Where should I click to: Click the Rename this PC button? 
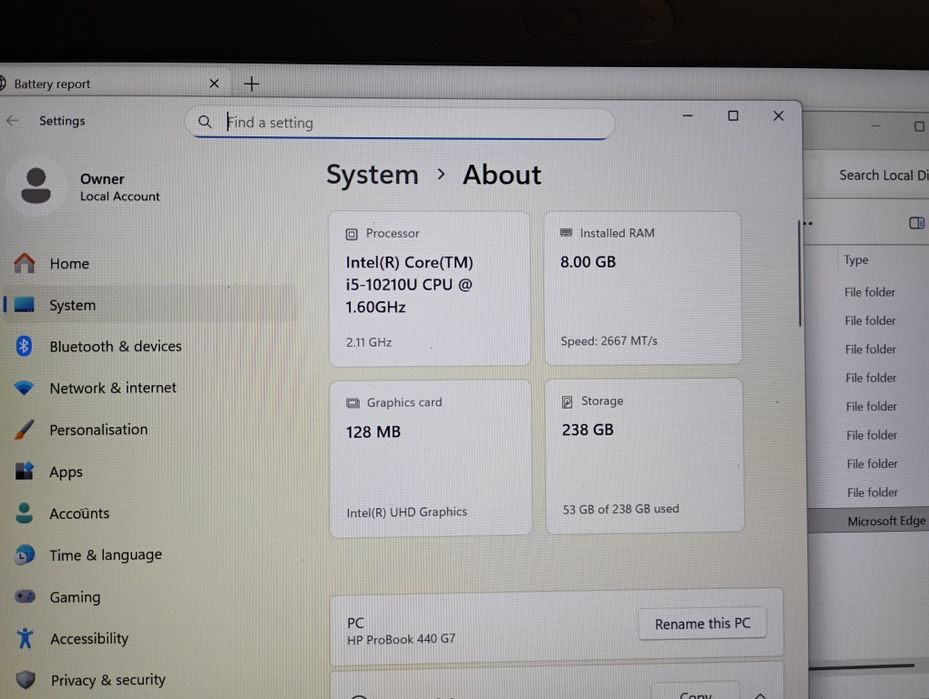702,623
